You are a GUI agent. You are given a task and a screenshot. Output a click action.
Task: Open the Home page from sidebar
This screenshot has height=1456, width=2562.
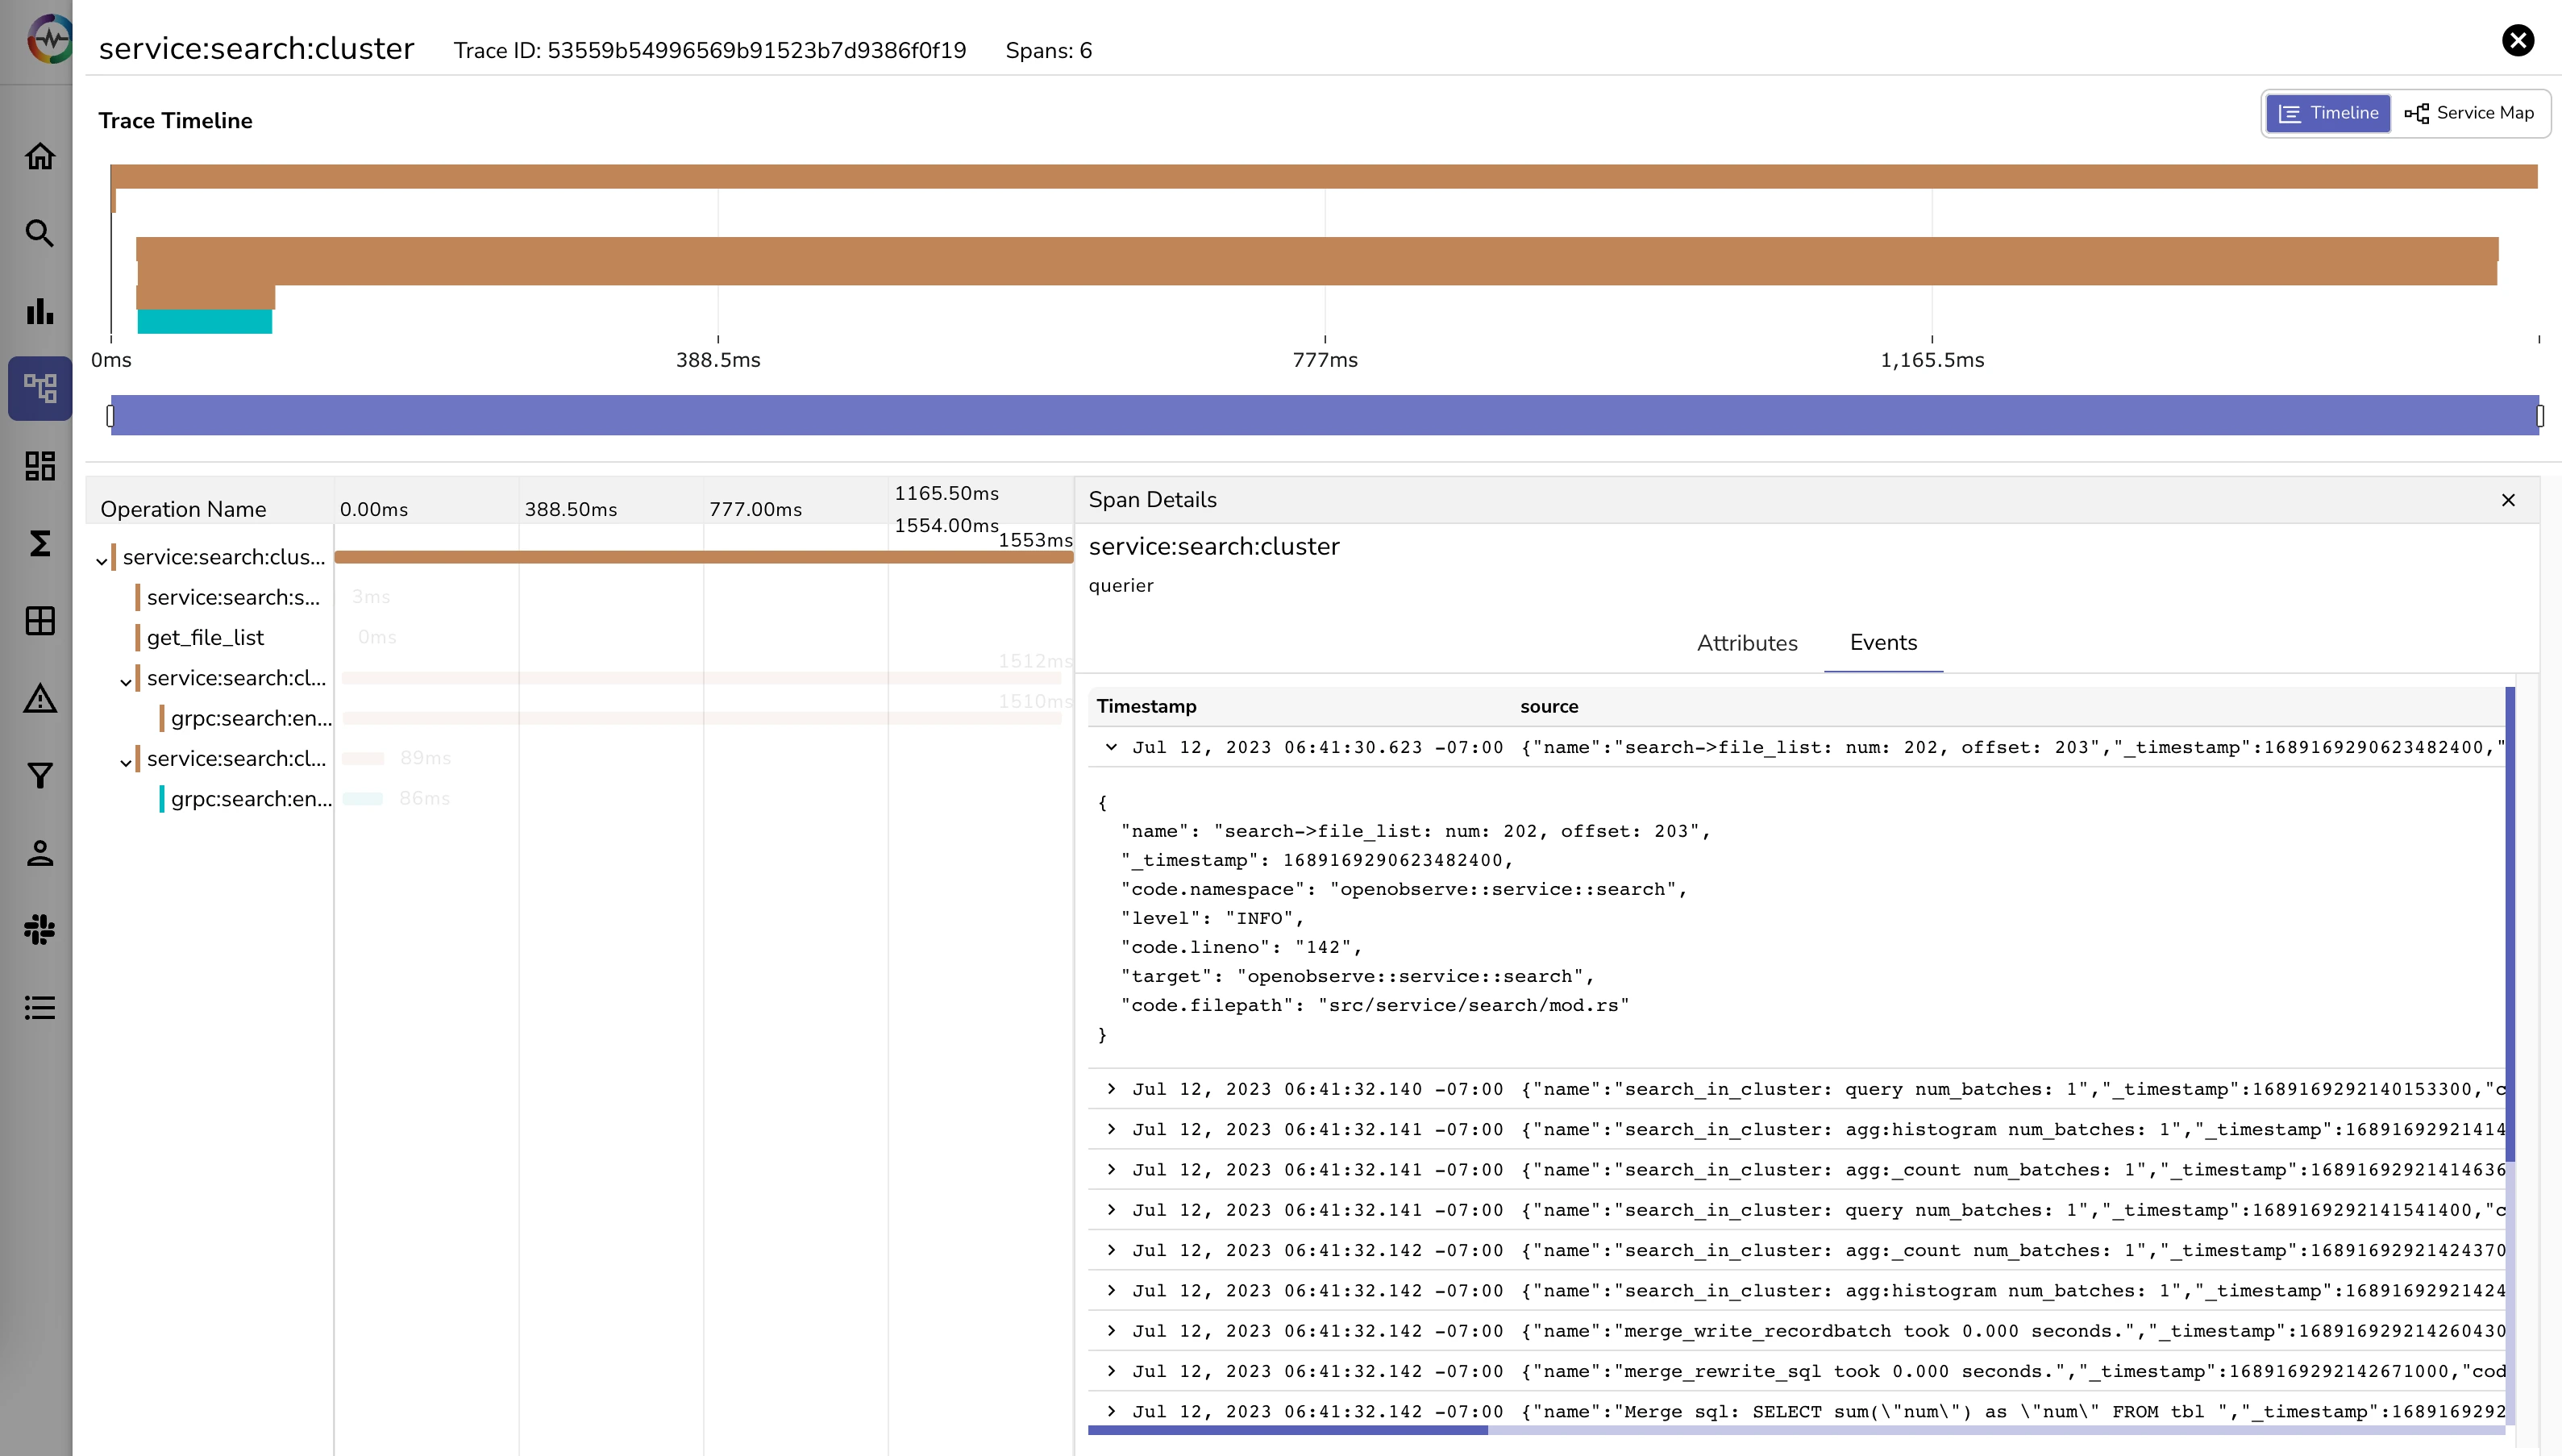(x=40, y=156)
